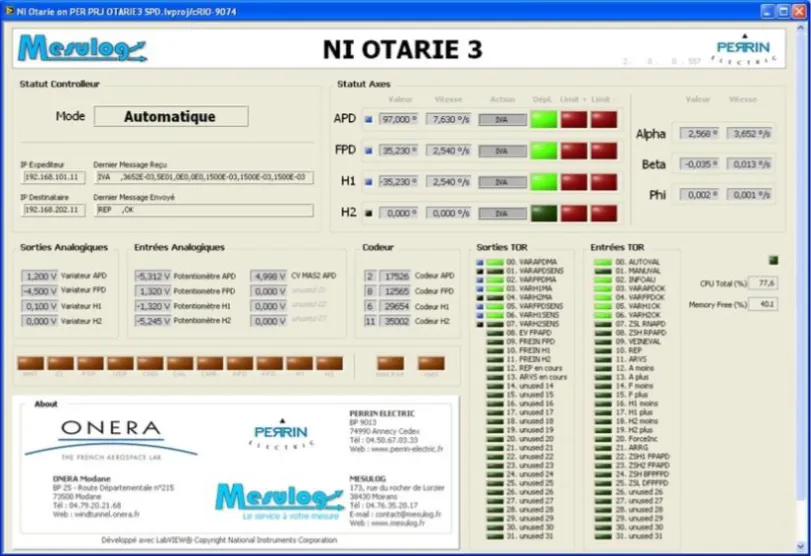Click the Memory Free 40.1 field
The image size is (811, 556).
coord(762,304)
